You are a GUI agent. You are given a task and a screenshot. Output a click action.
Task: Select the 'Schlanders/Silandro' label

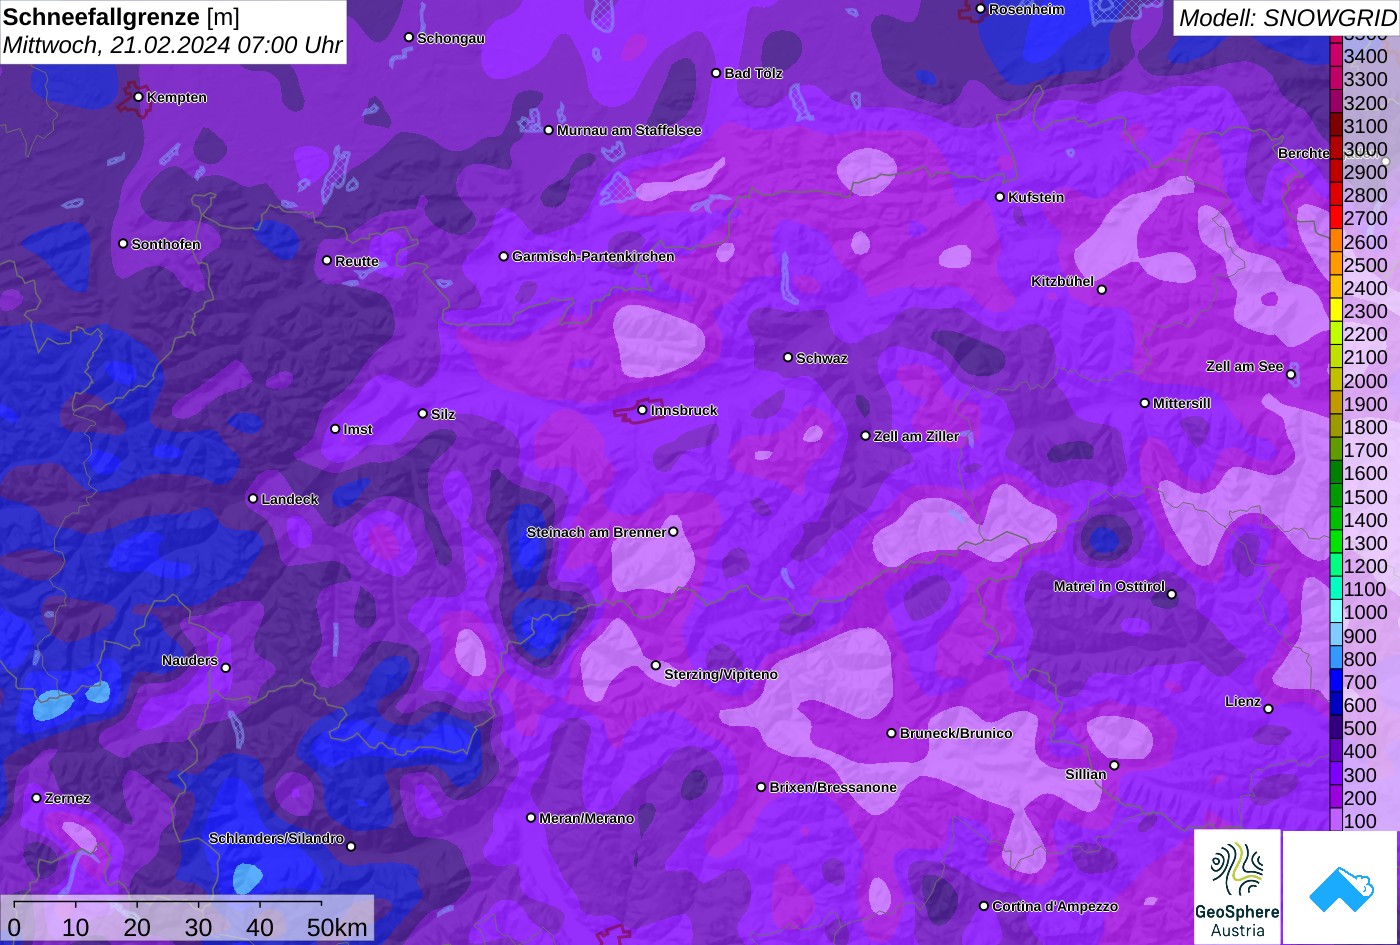point(276,838)
